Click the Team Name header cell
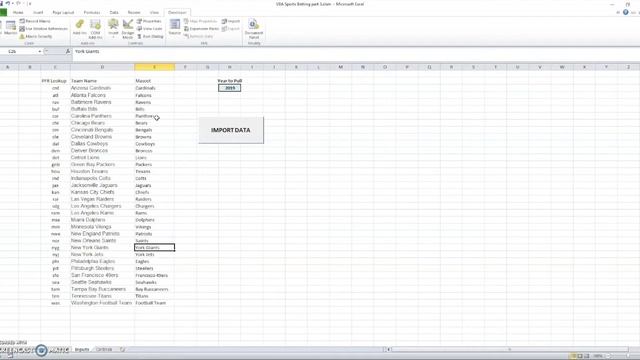The width and height of the screenshot is (640, 360). [x=102, y=81]
